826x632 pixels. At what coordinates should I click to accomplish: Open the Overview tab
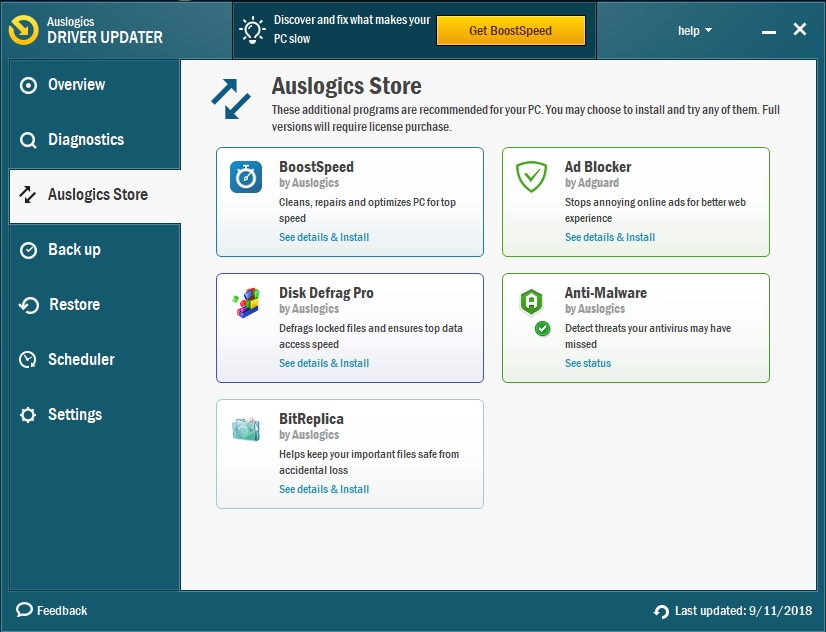pos(76,85)
